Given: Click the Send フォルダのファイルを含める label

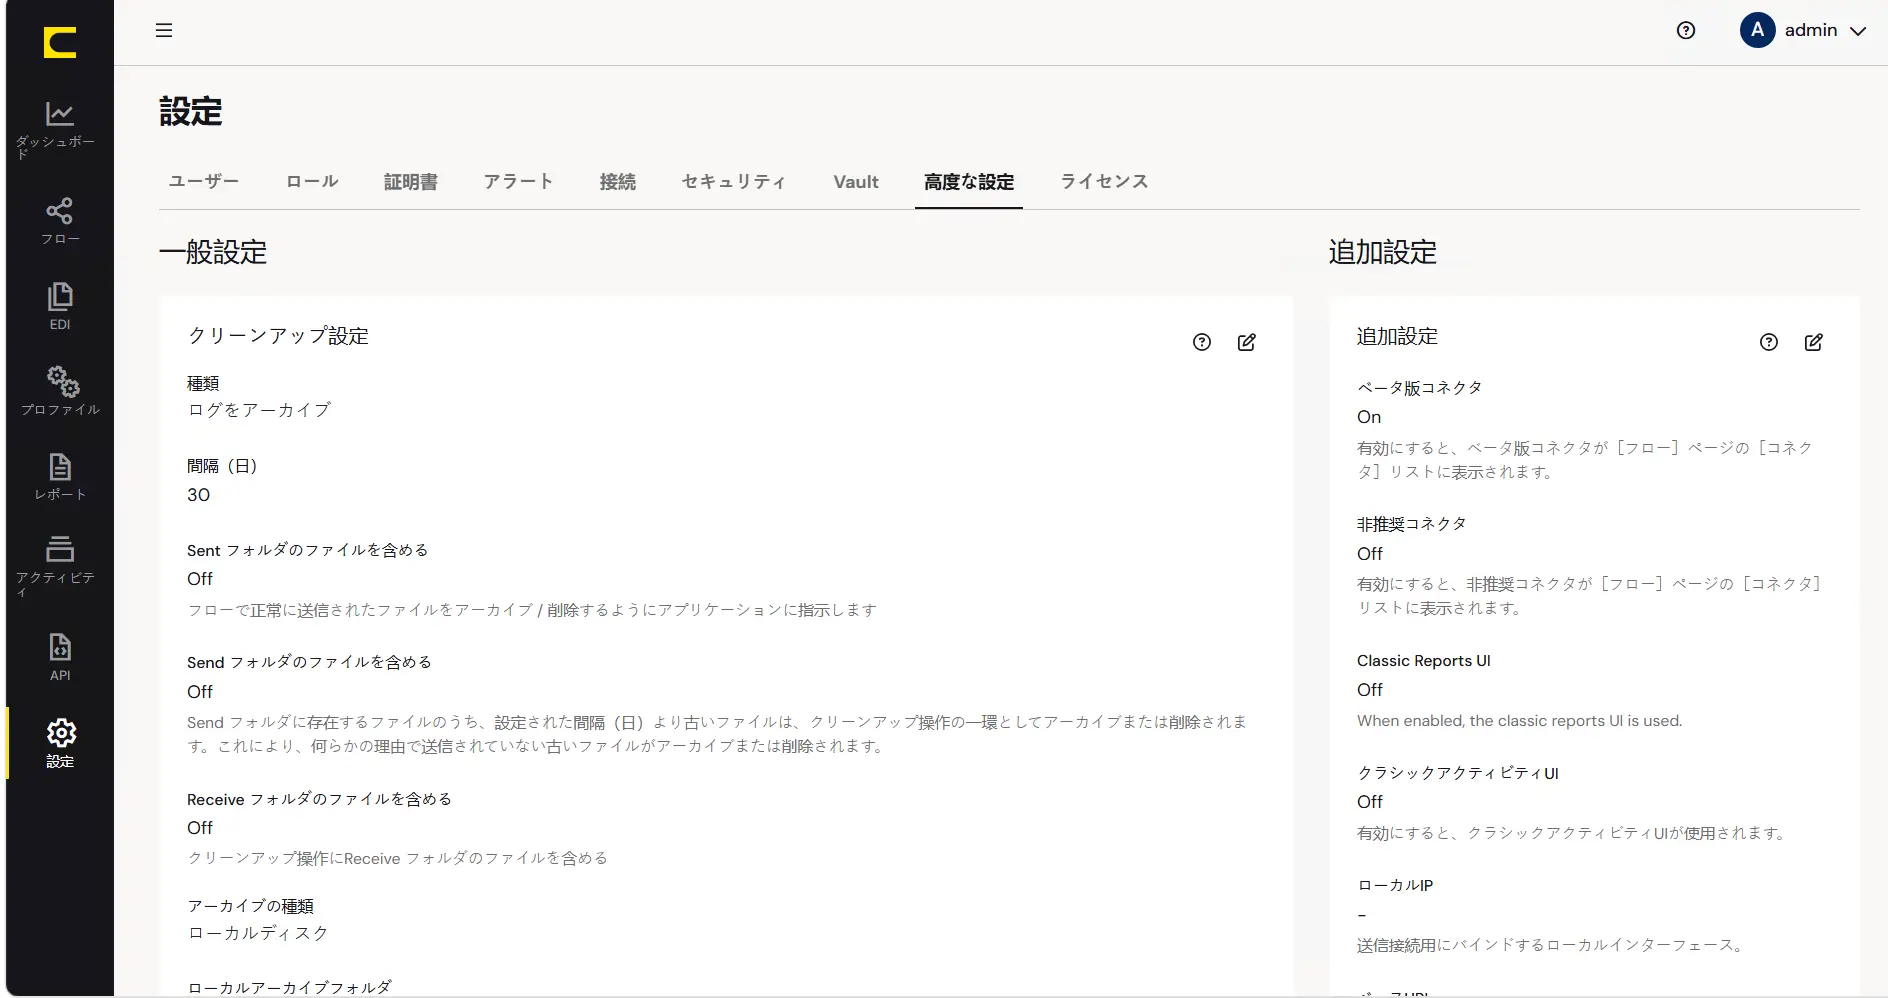Looking at the screenshot, I should [x=310, y=662].
